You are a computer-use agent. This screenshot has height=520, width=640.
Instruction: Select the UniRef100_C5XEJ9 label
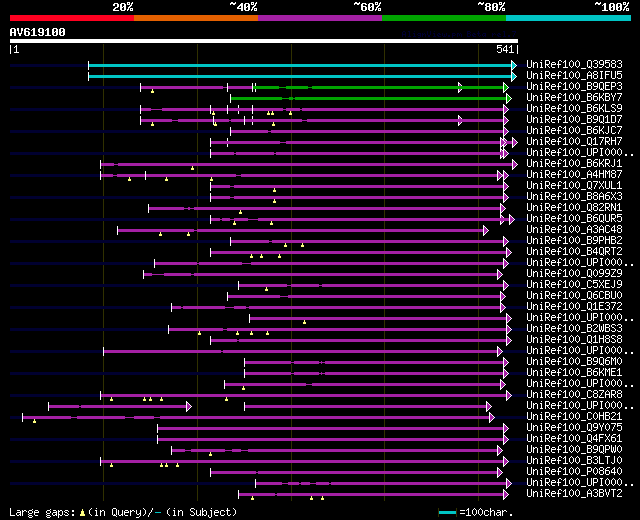click(x=574, y=285)
